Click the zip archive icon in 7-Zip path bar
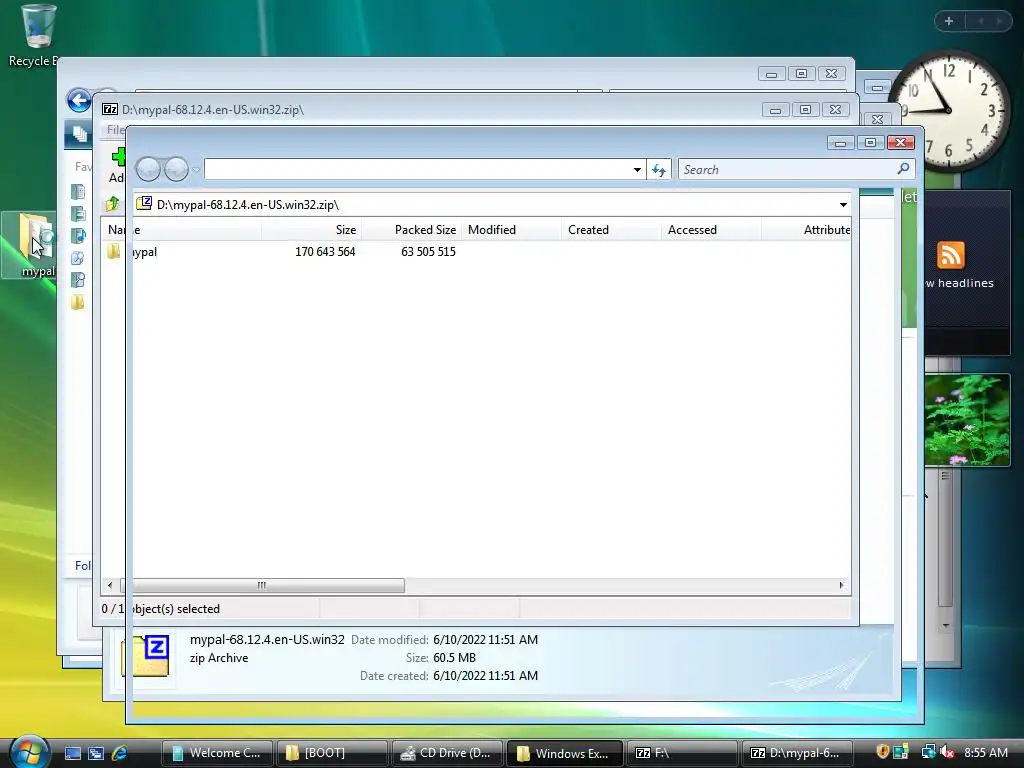This screenshot has width=1024, height=768. click(x=144, y=204)
